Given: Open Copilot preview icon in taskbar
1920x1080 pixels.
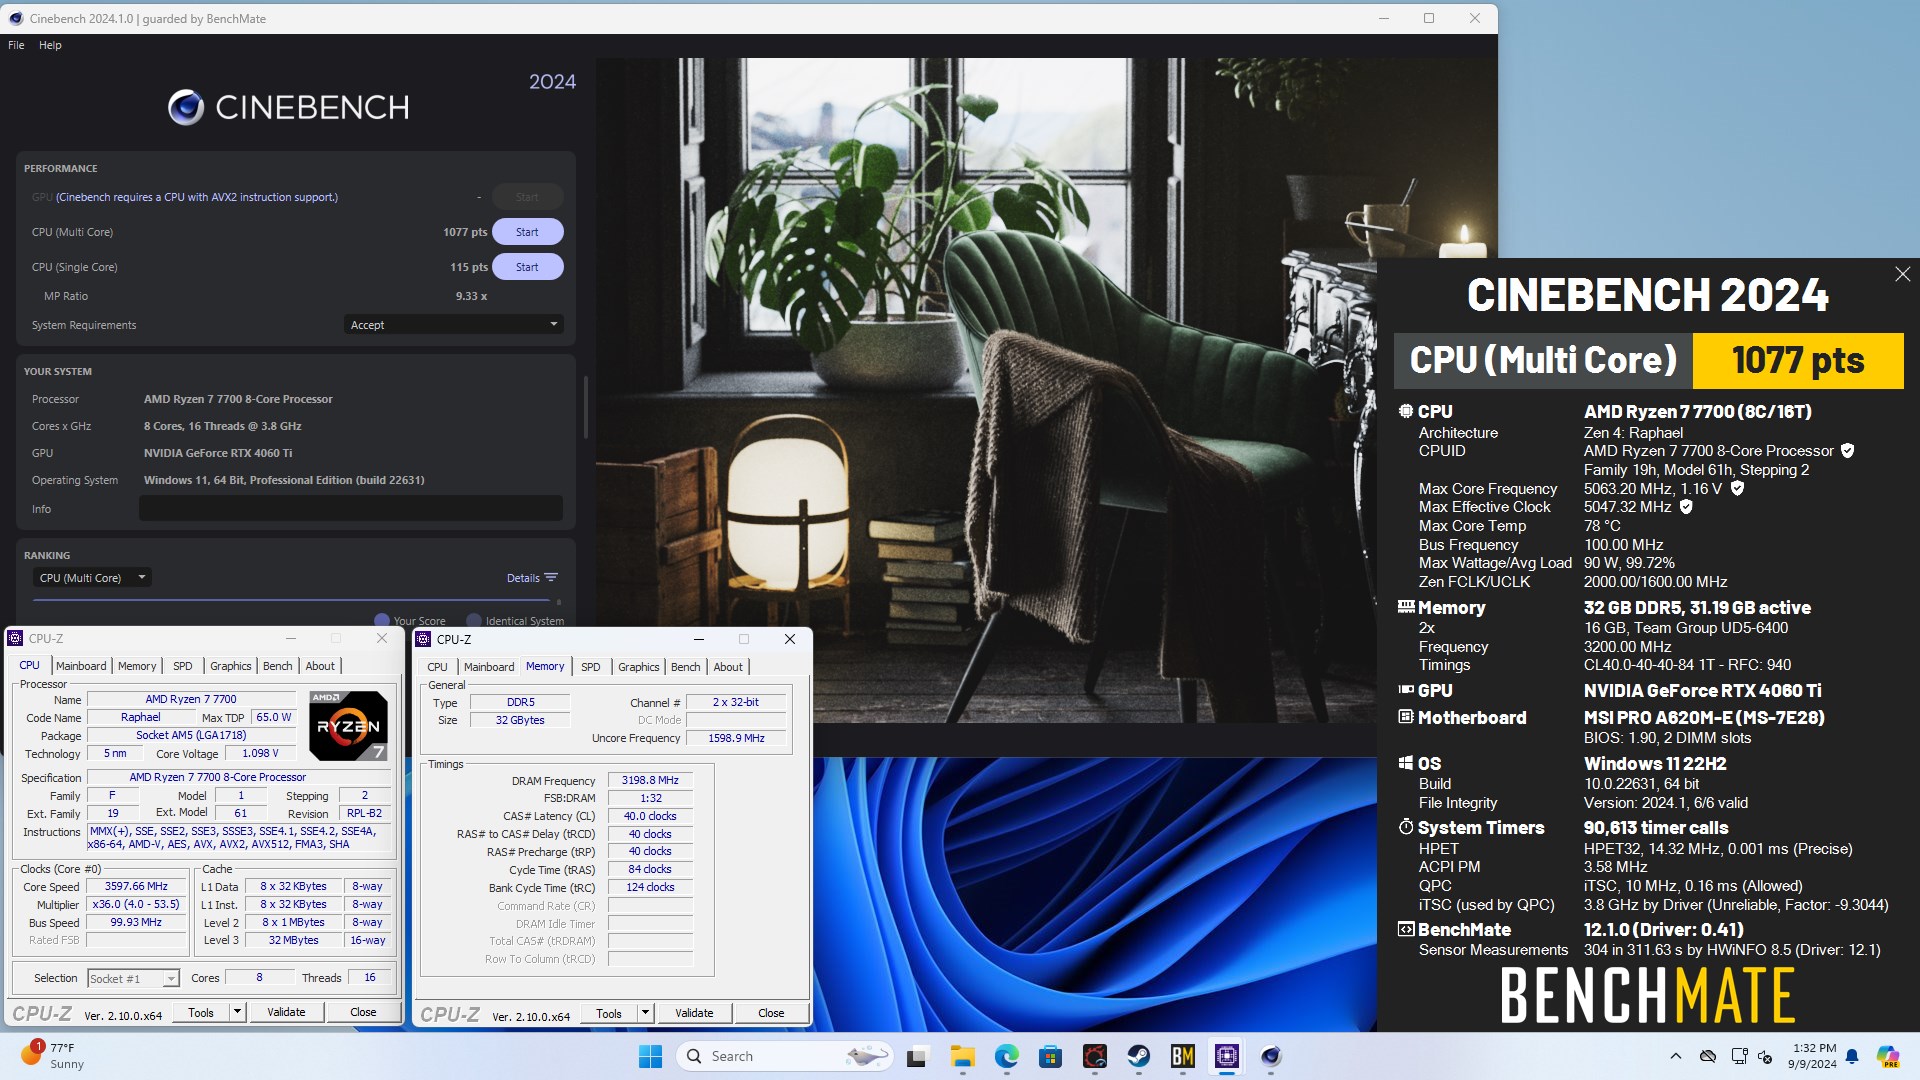Looking at the screenshot, I should coord(1888,1056).
